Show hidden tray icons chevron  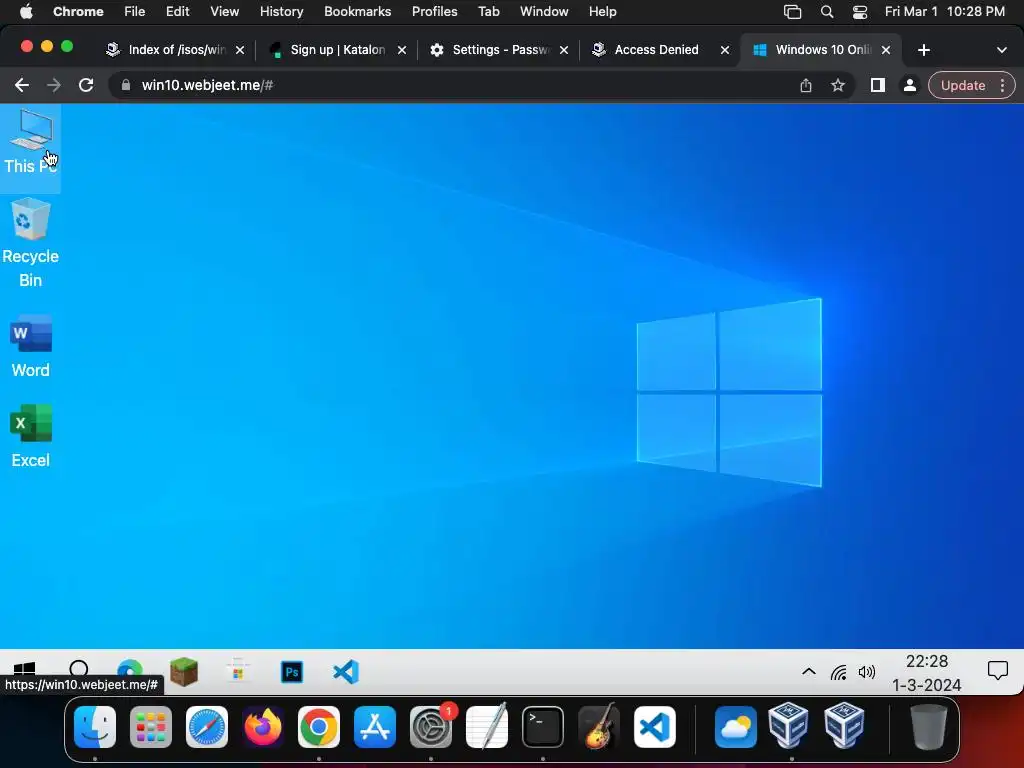click(808, 671)
